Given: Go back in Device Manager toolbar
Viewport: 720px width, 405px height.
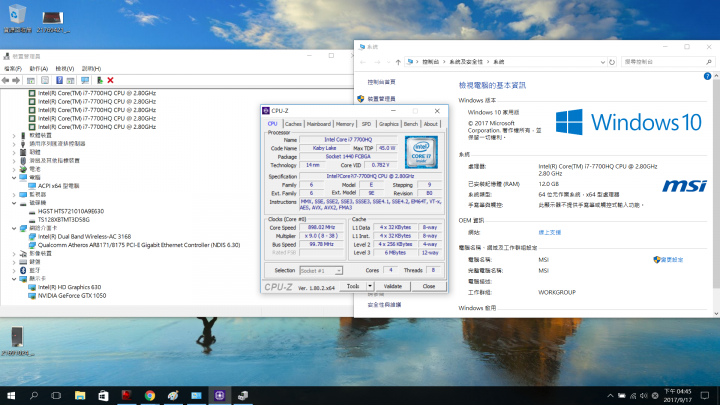Looking at the screenshot, I should tap(6, 80).
